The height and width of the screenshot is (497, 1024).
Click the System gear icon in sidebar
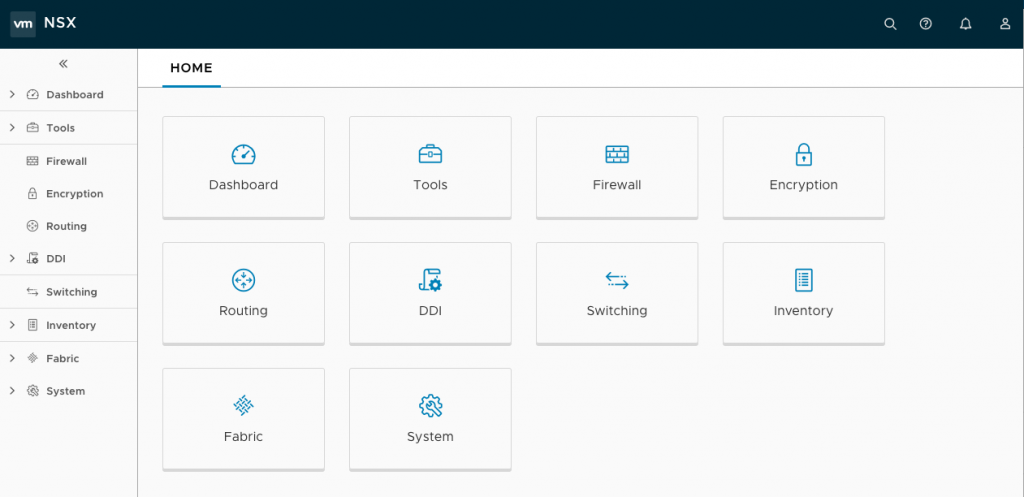tap(33, 391)
